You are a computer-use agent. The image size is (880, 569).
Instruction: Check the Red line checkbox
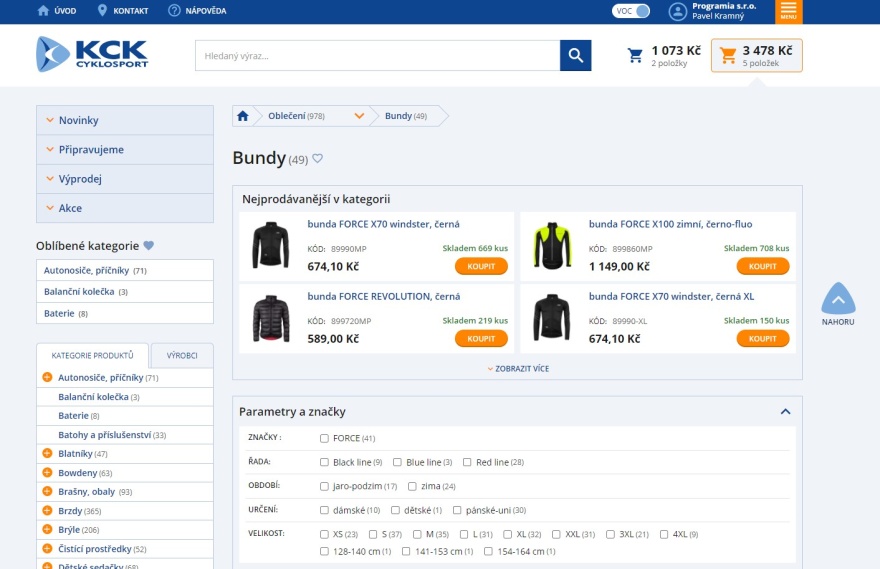(x=467, y=462)
